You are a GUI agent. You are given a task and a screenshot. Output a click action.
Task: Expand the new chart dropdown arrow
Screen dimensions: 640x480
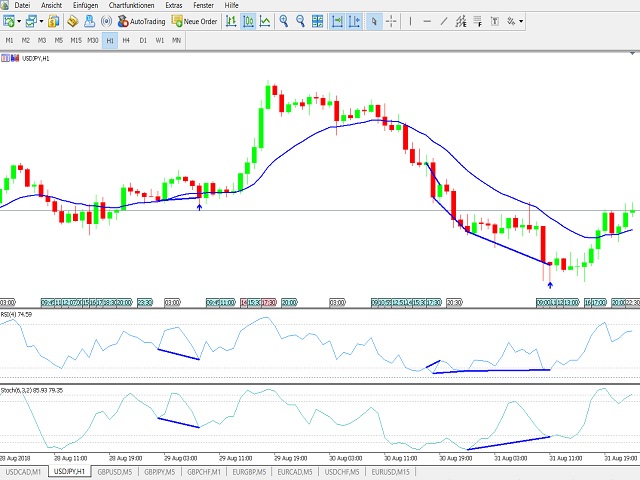(x=20, y=20)
